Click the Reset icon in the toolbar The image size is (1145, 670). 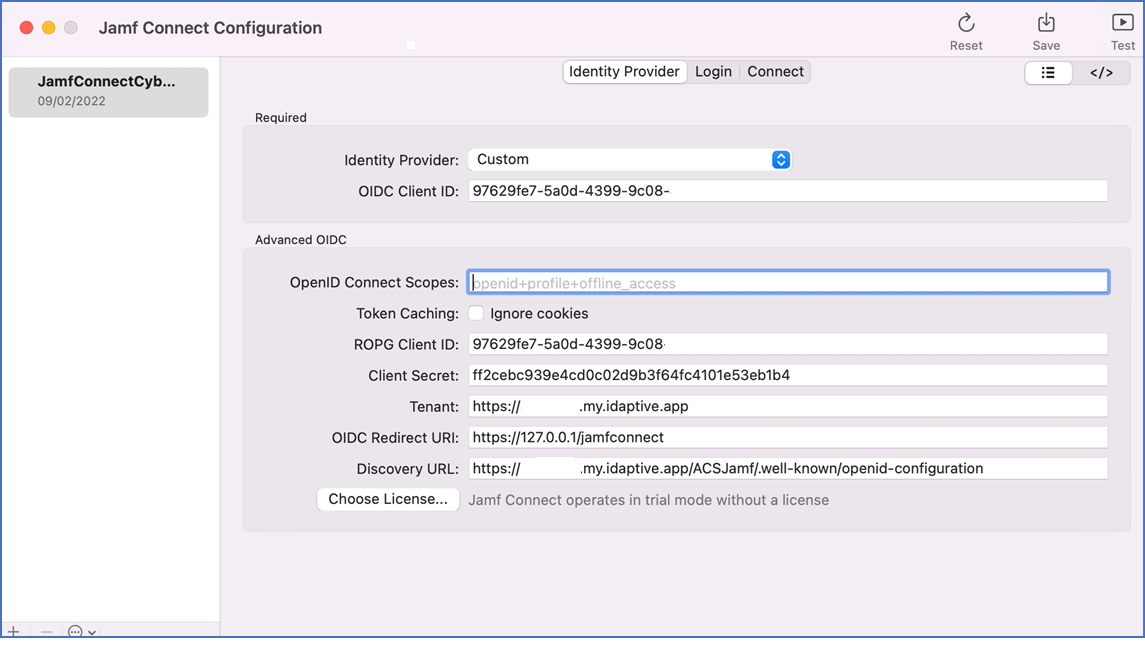click(965, 28)
